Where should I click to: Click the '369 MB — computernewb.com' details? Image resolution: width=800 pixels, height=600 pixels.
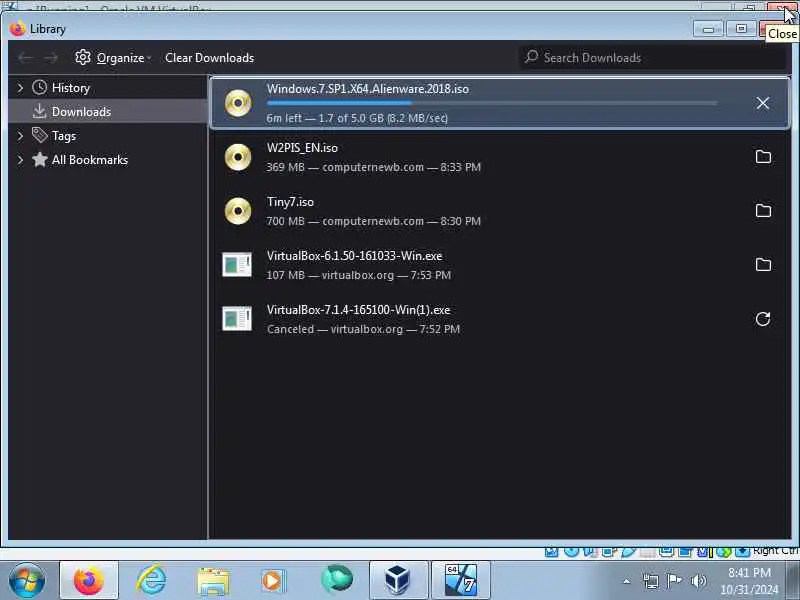[373, 167]
